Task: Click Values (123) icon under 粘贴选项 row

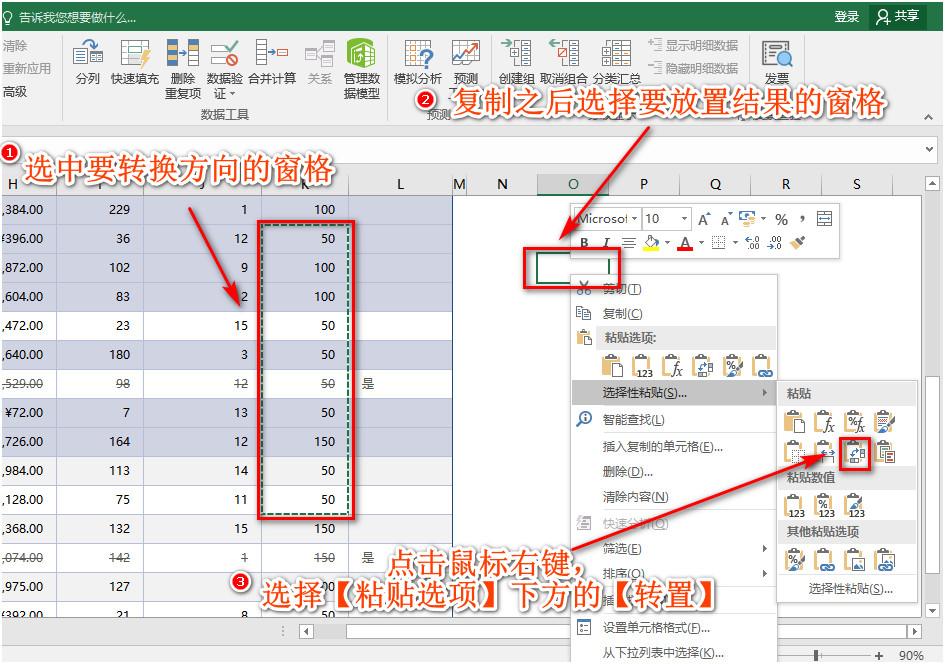Action: click(x=642, y=366)
